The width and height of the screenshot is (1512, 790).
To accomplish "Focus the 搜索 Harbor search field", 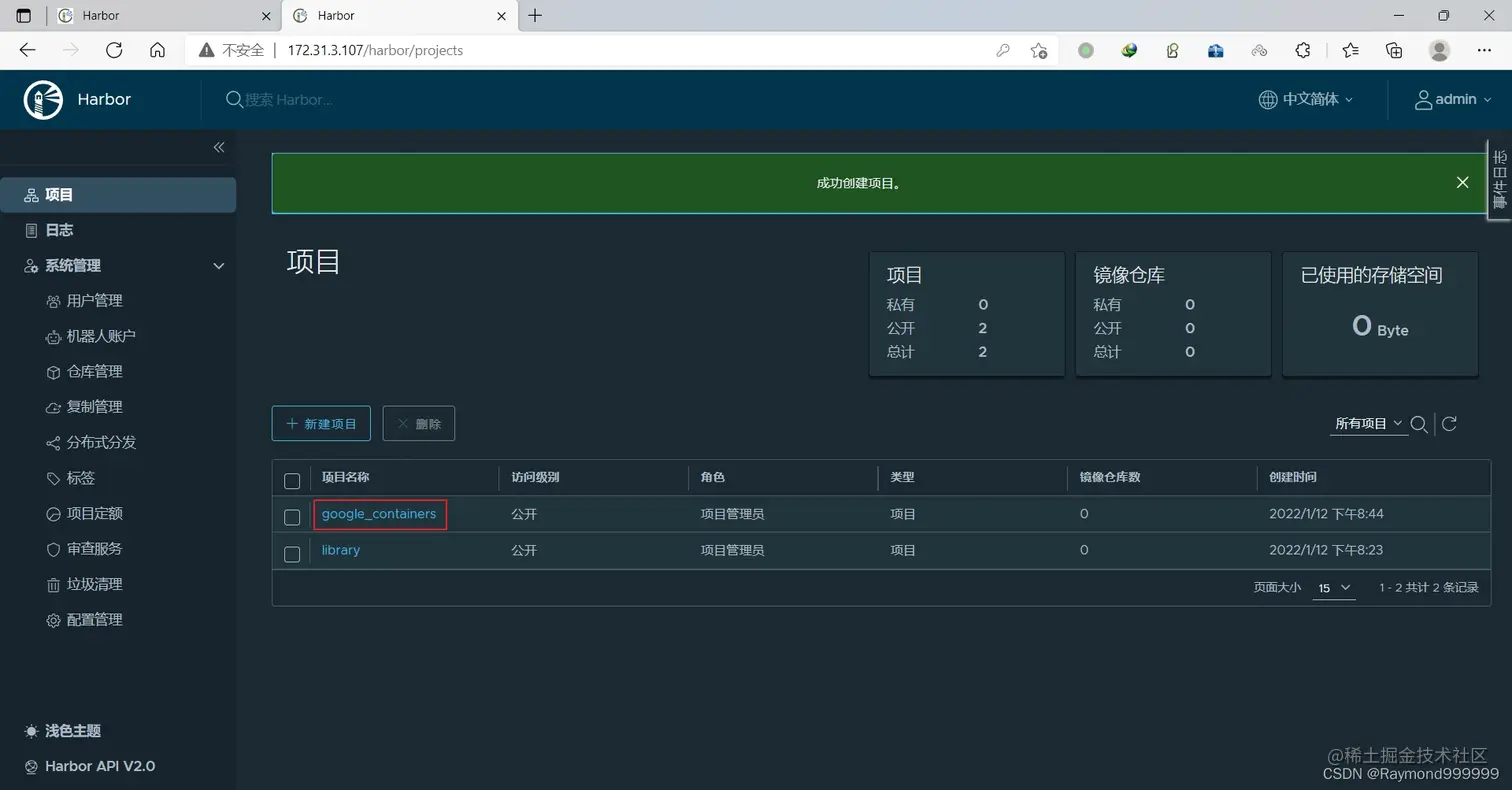I will click(290, 99).
